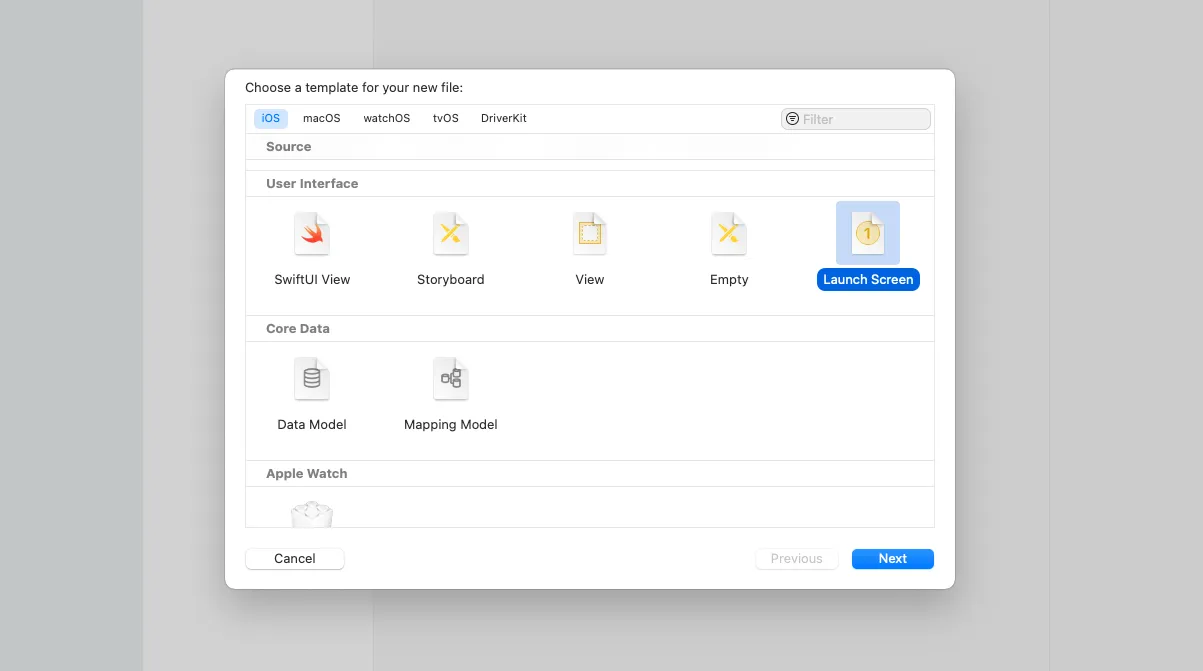Image resolution: width=1203 pixels, height=671 pixels.
Task: Click the "Core Data" section header
Action: 298,329
